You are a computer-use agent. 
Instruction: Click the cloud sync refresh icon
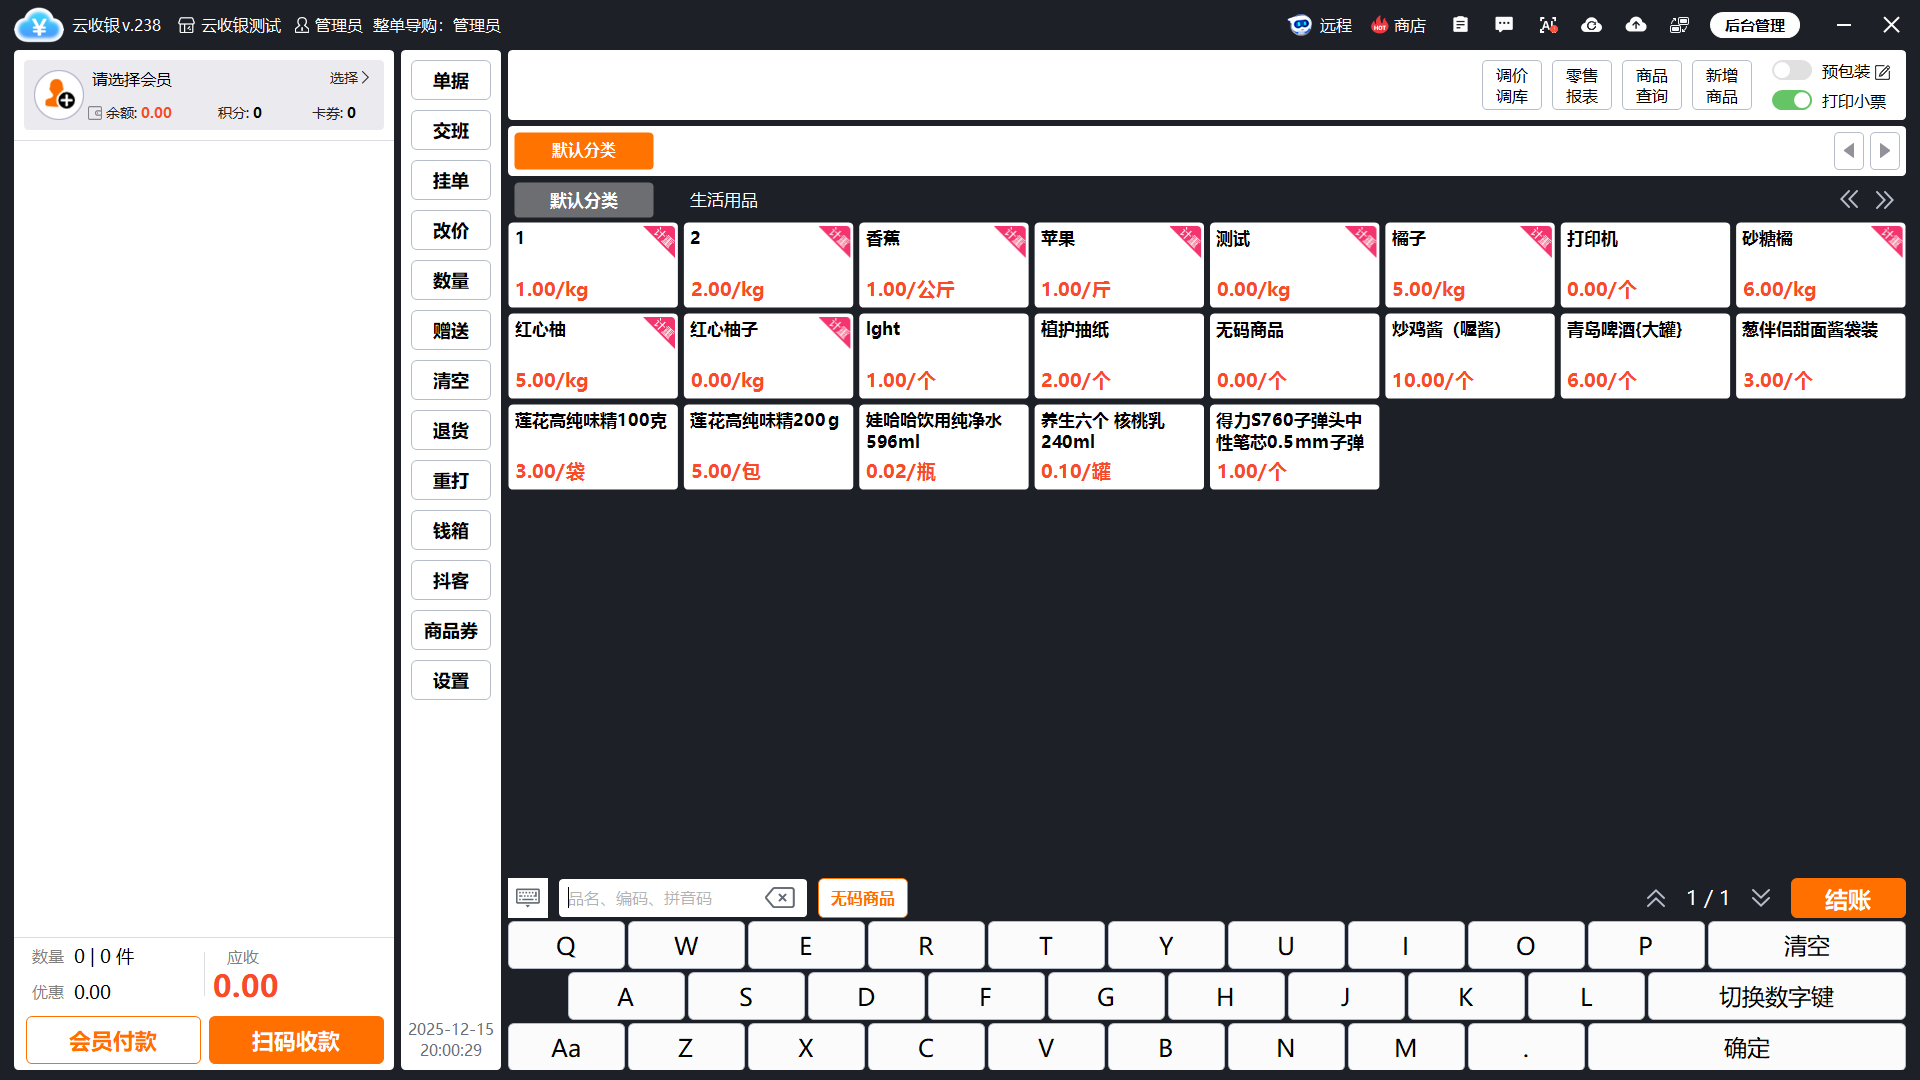[x=1591, y=25]
